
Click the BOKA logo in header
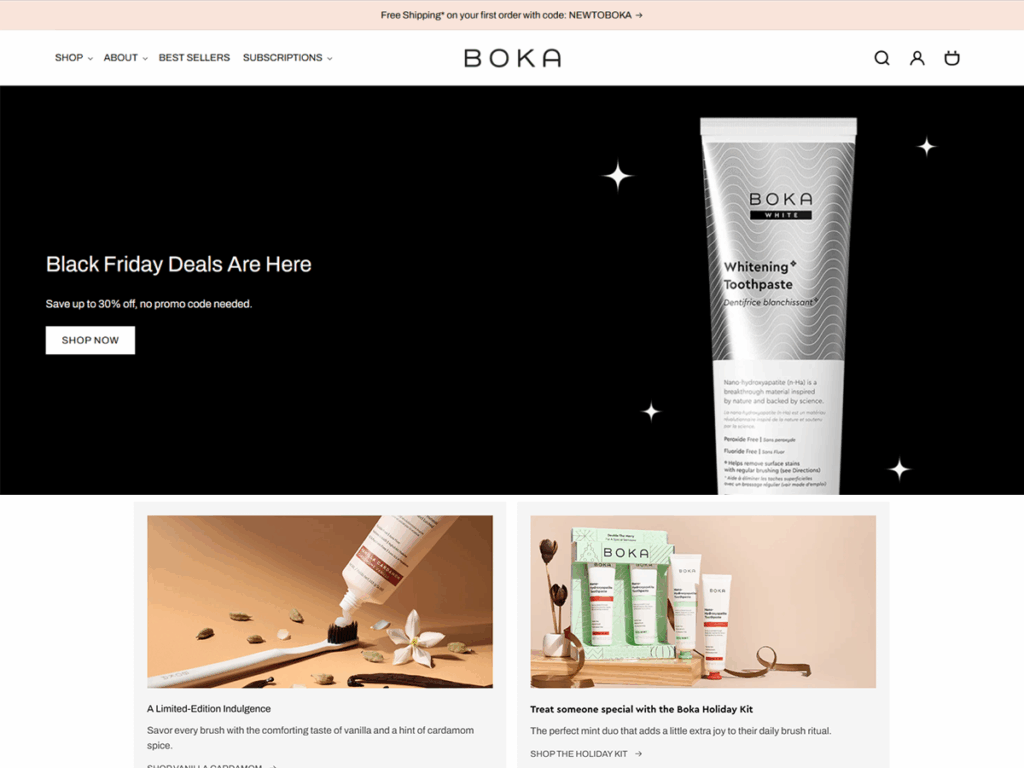tap(513, 58)
